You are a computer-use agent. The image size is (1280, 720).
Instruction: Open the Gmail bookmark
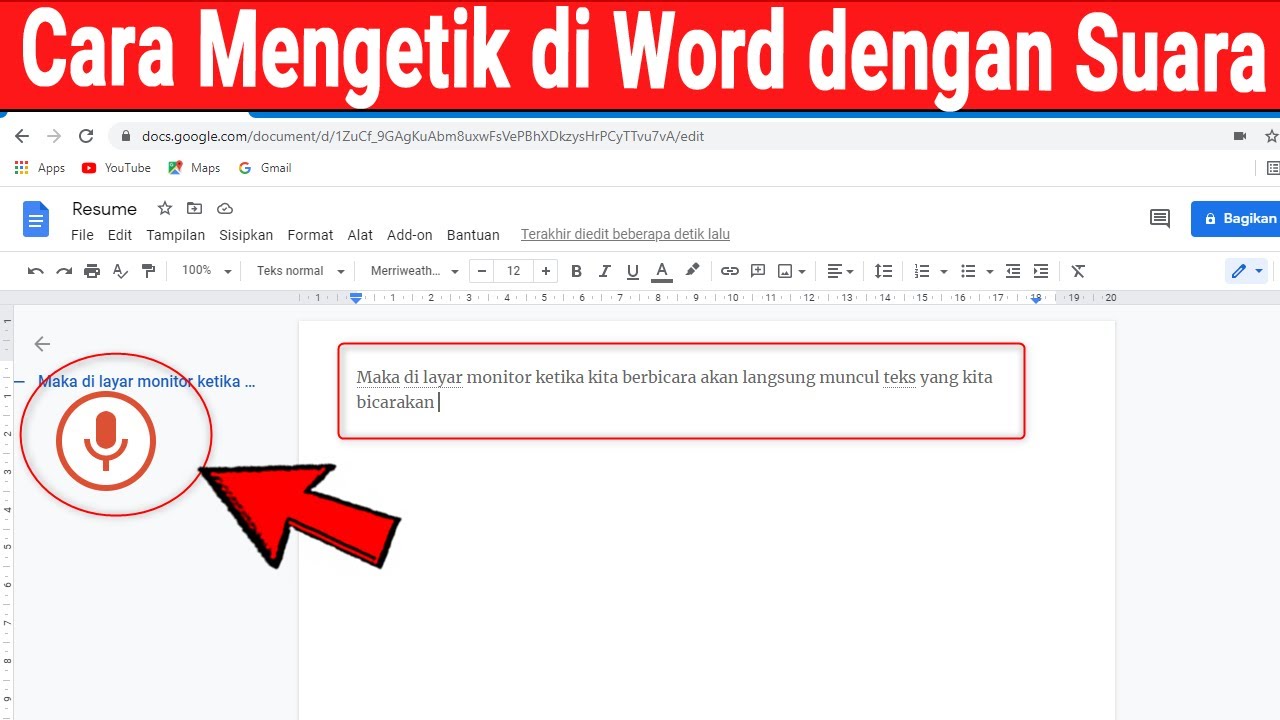point(265,168)
